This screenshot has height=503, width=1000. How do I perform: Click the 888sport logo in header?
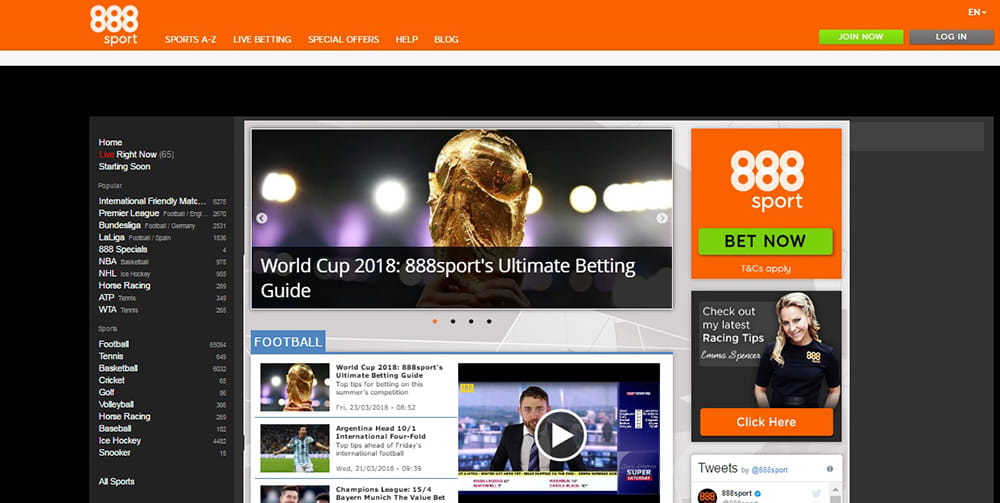point(114,26)
